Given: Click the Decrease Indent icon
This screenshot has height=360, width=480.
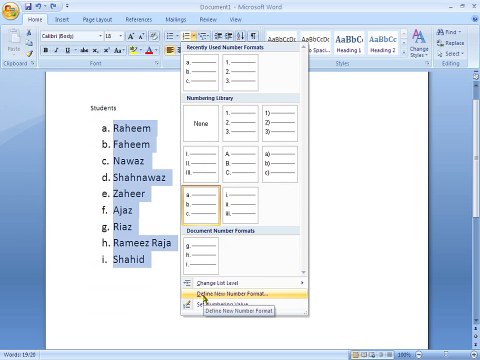Looking at the screenshot, I should tap(218, 36).
